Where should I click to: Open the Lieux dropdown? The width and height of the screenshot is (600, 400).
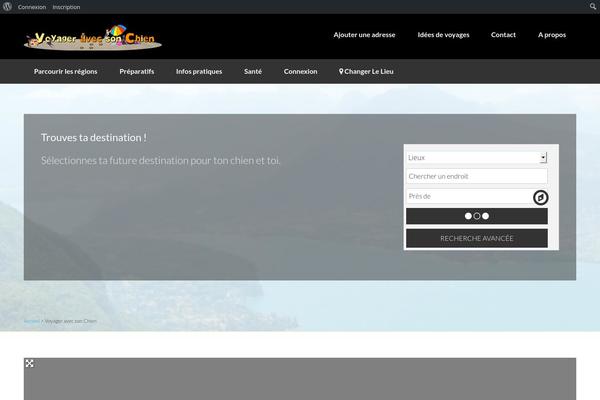coord(476,157)
